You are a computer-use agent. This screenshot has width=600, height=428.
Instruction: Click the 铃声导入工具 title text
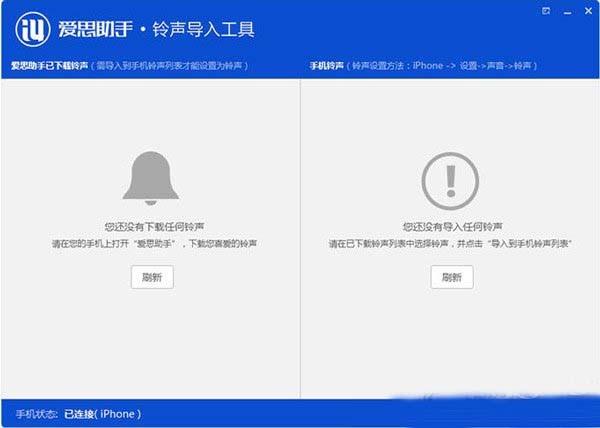[x=203, y=29]
